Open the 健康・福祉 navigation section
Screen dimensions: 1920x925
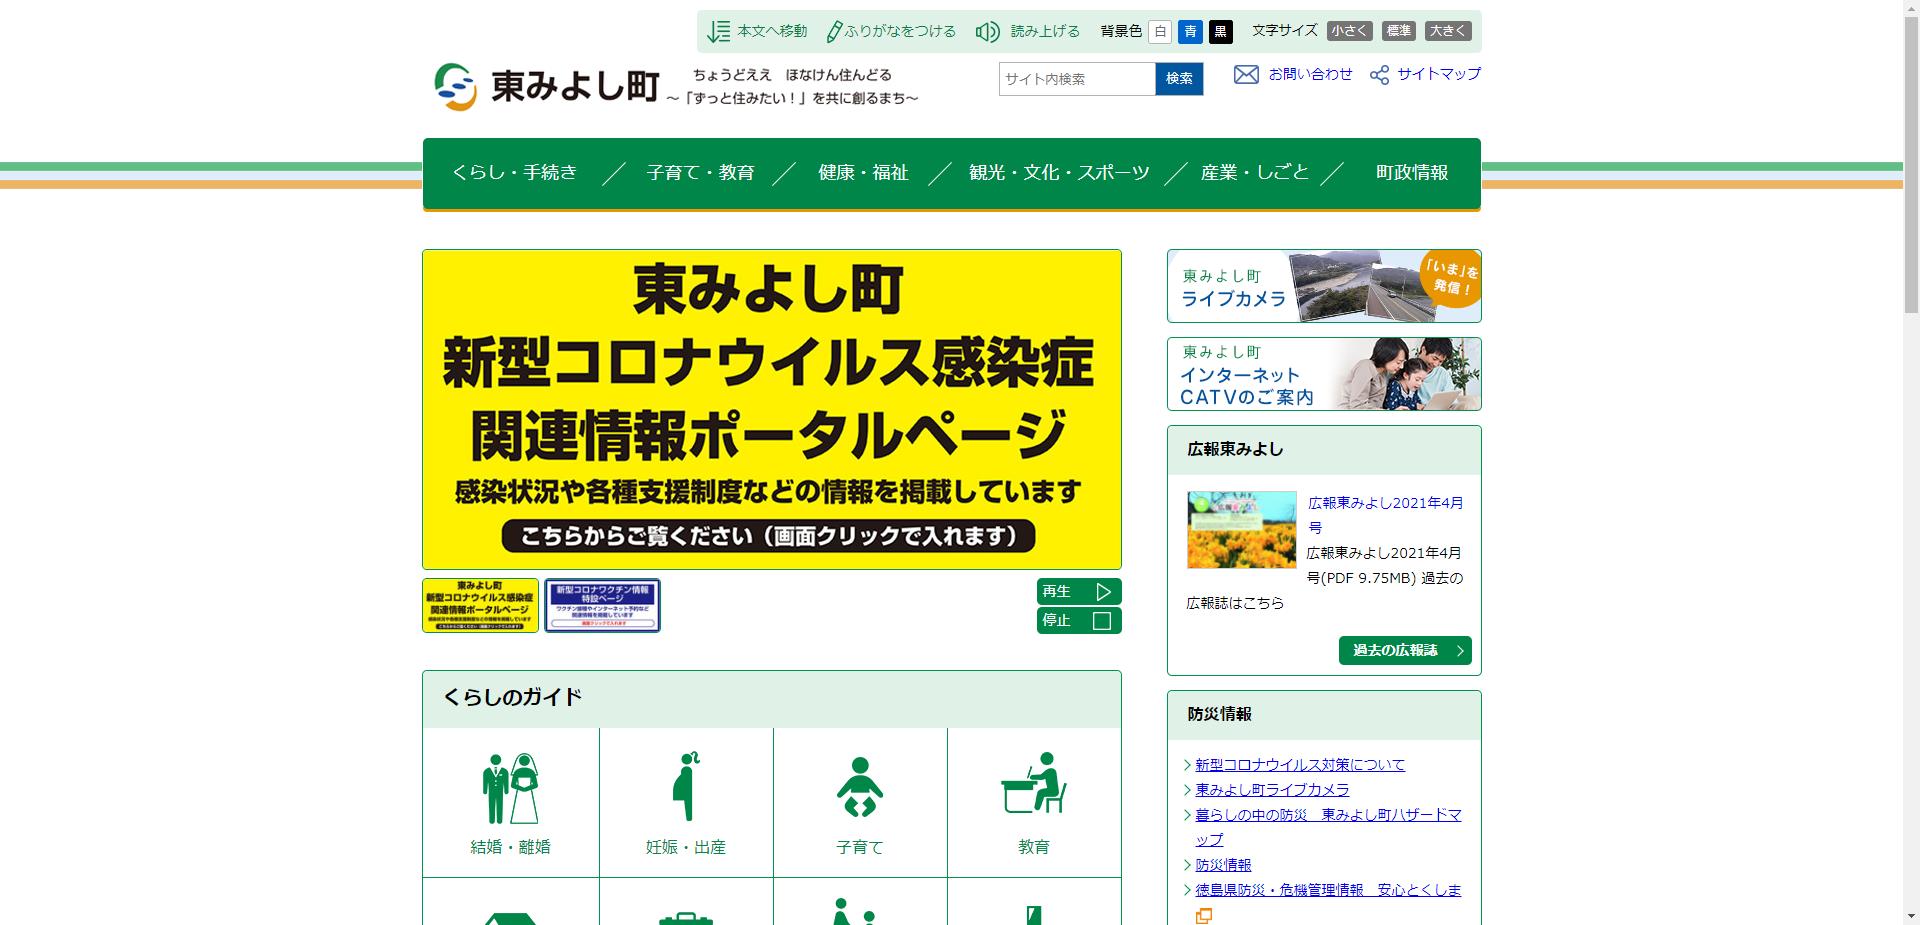click(861, 172)
